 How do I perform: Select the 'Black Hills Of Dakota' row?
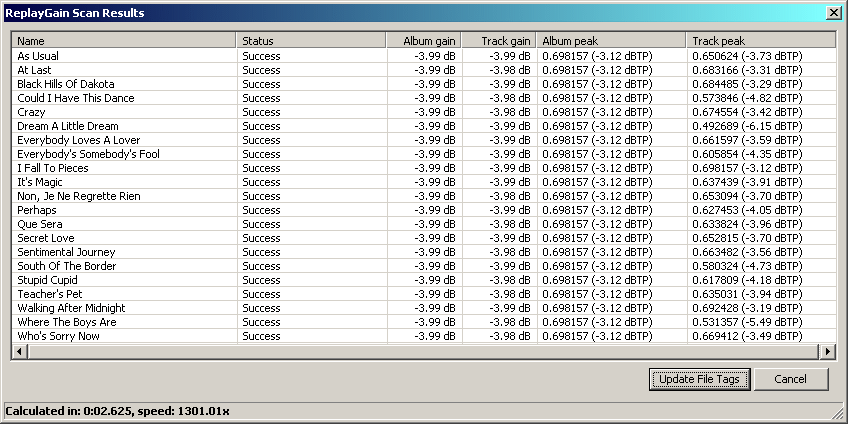point(423,84)
